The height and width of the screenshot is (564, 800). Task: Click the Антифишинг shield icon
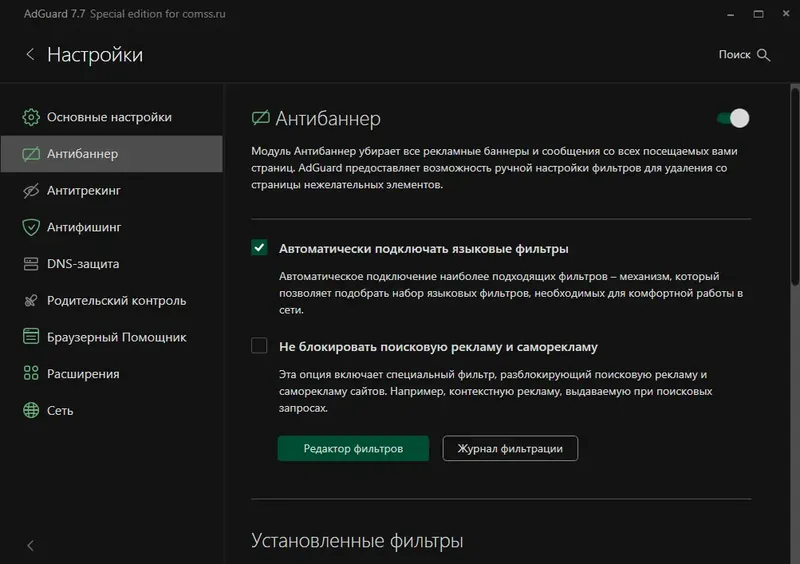pos(31,227)
